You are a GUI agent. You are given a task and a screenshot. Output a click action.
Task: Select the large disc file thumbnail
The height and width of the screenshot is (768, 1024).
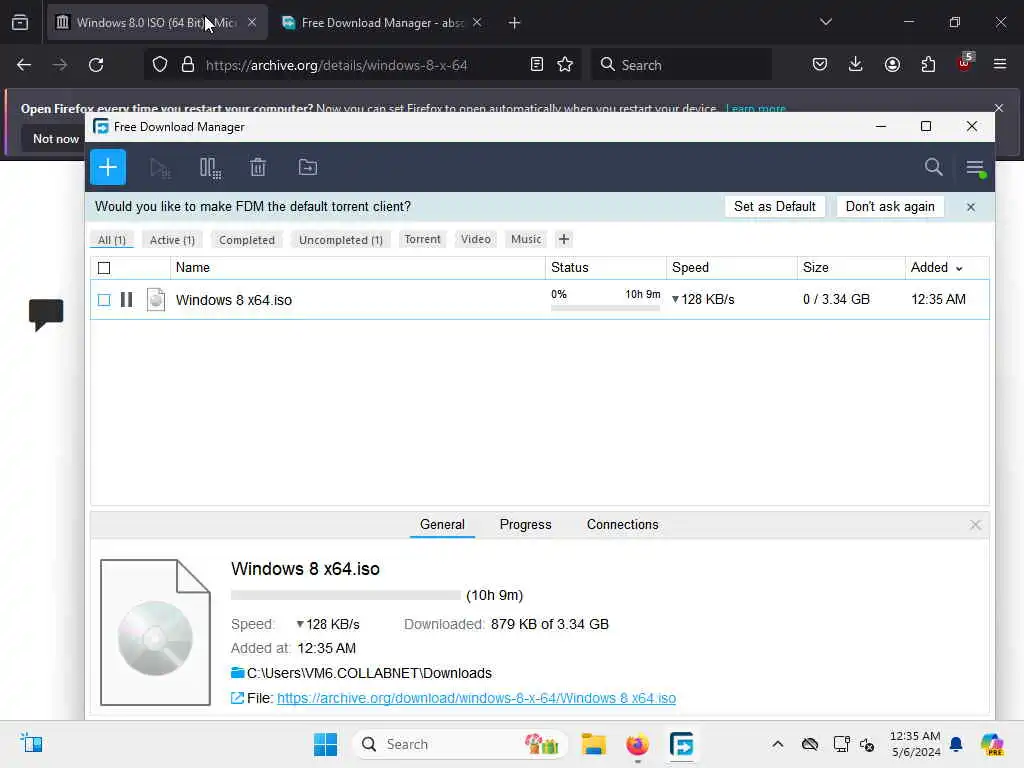pyautogui.click(x=155, y=632)
